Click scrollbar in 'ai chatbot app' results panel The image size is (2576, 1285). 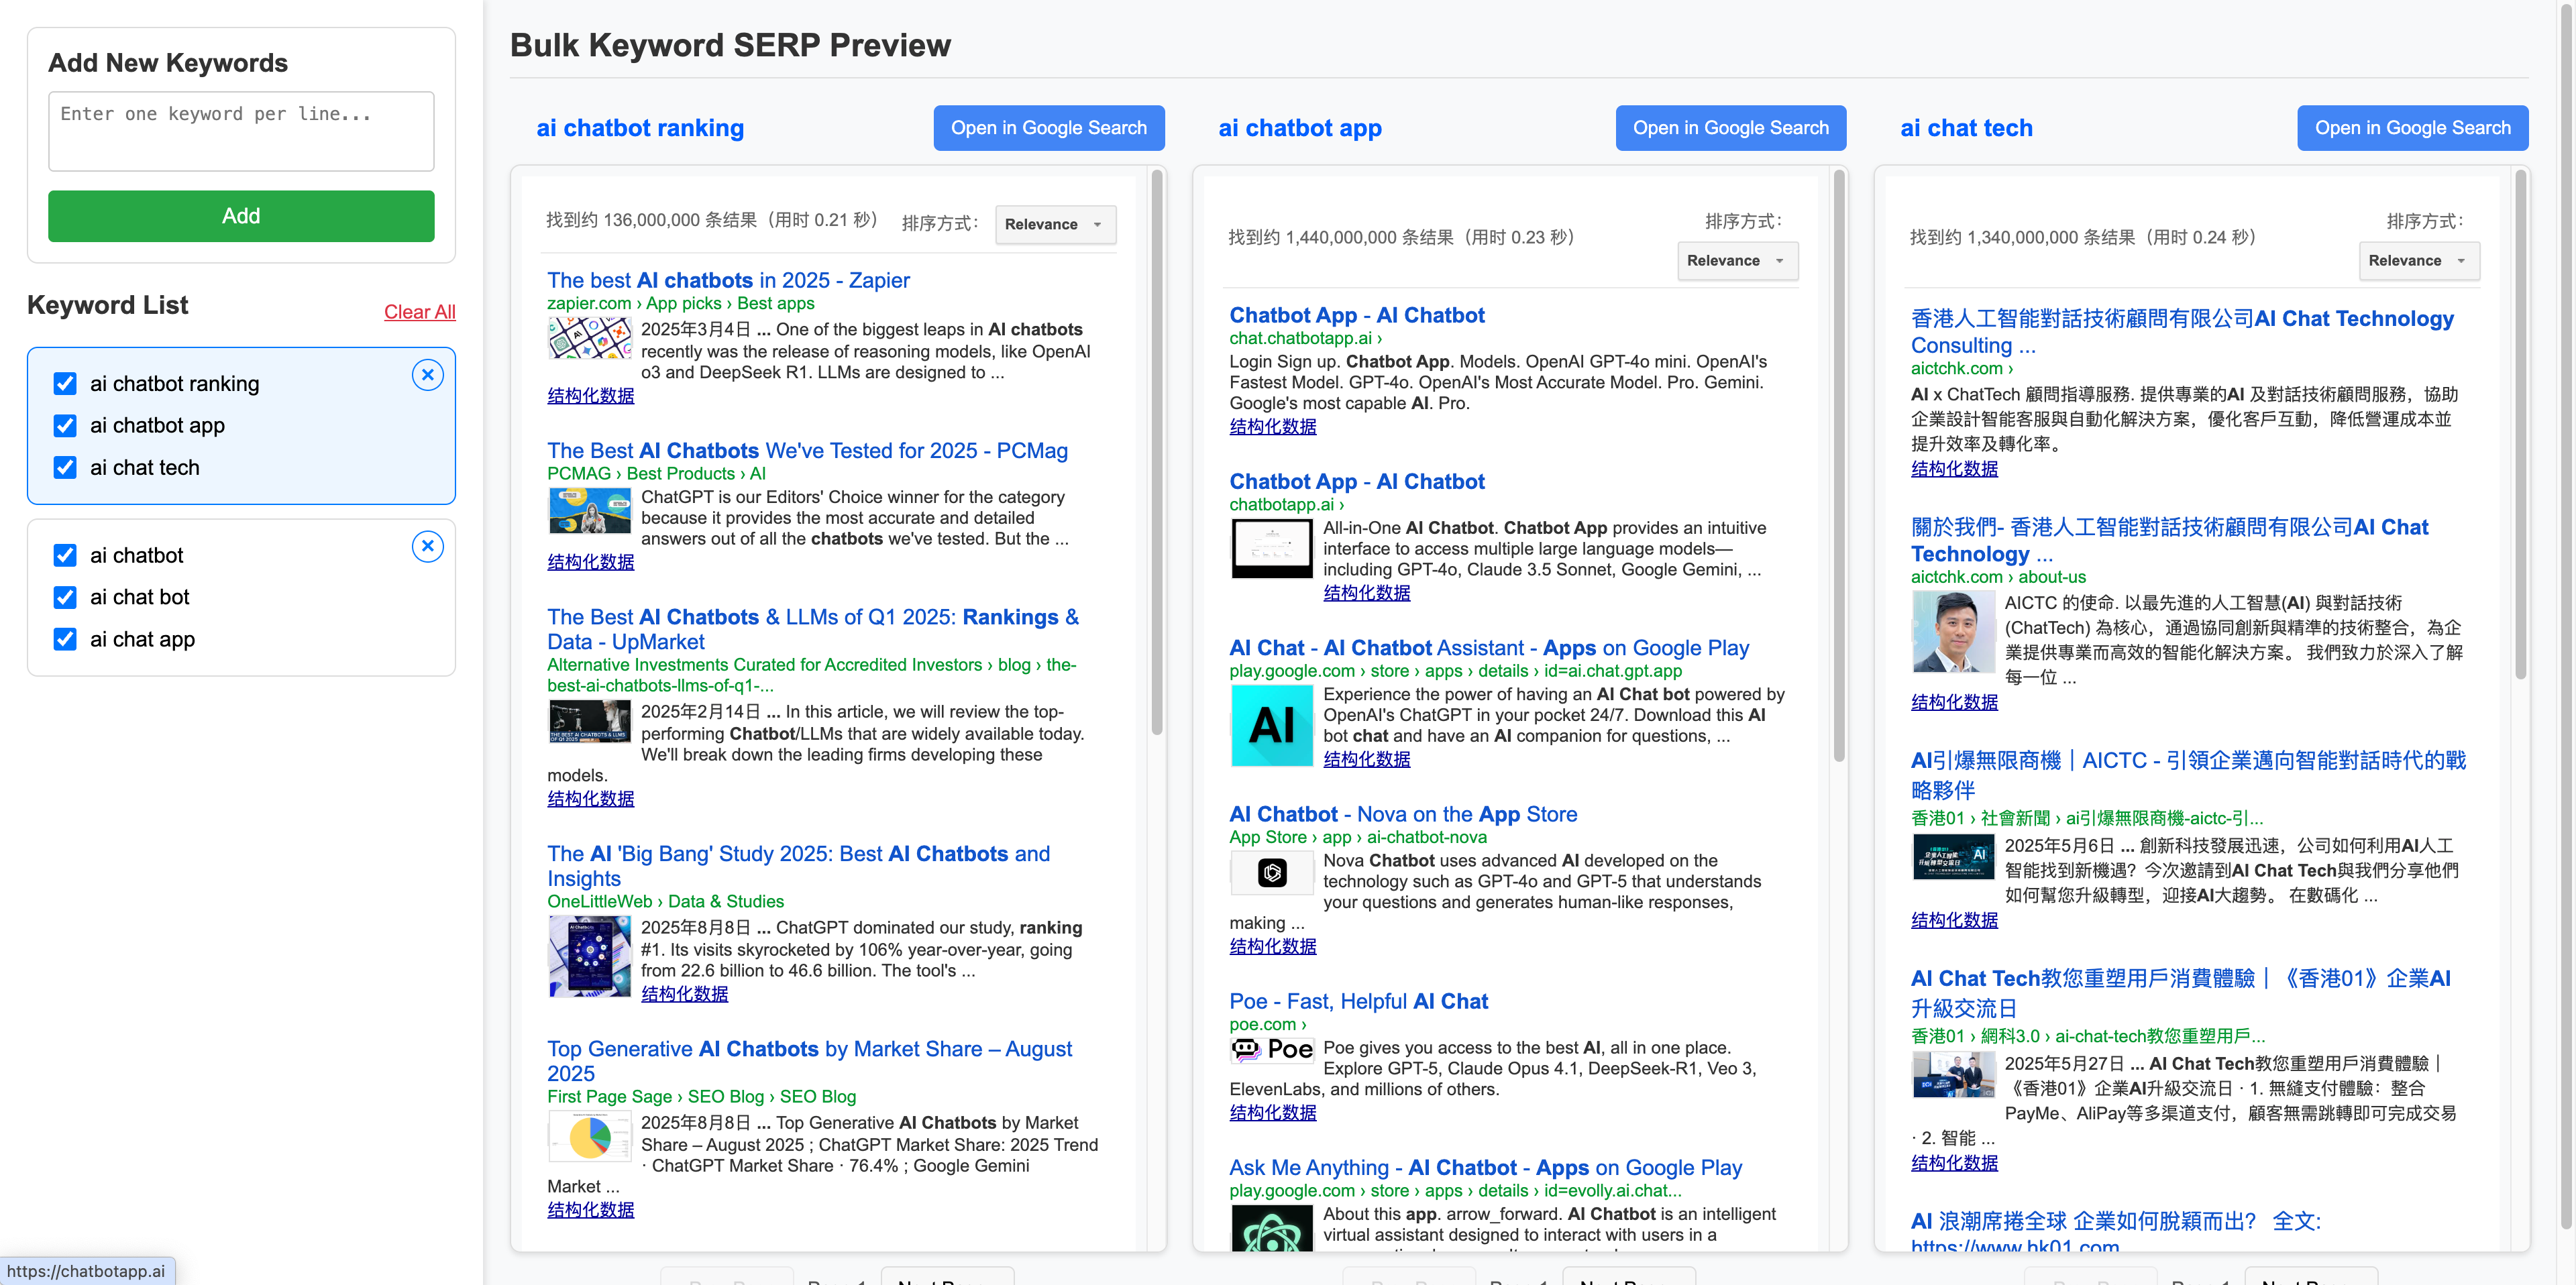[x=1839, y=465]
